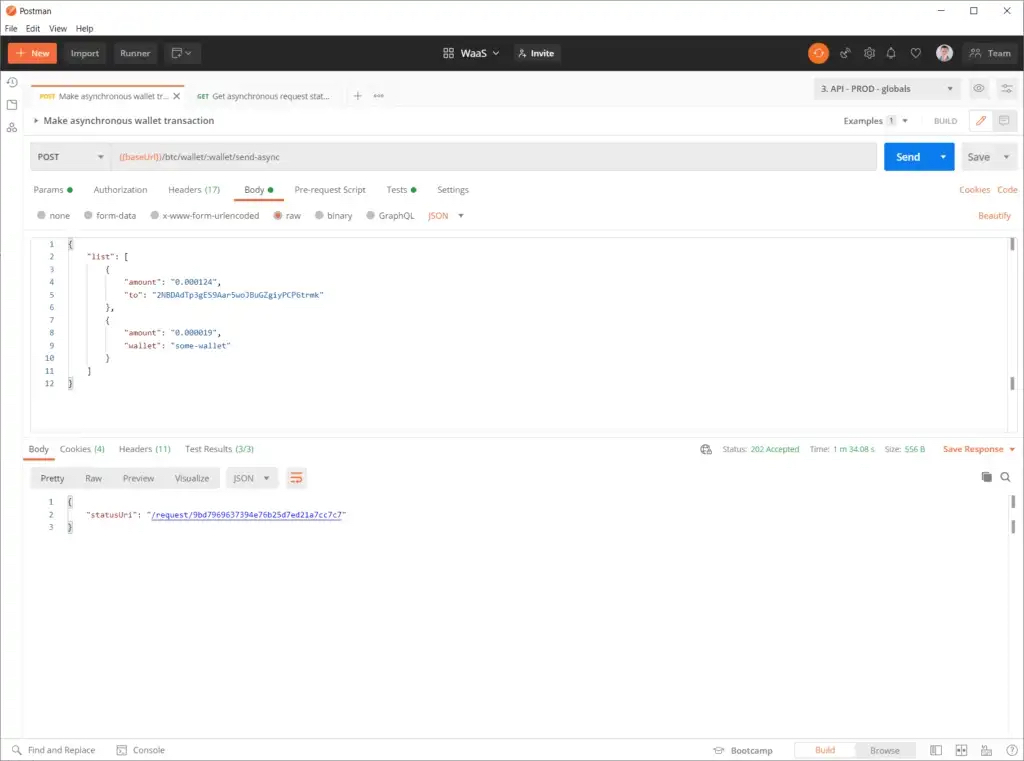Open response JSON format dropdown
The height and width of the screenshot is (761, 1024).
pyautogui.click(x=251, y=478)
